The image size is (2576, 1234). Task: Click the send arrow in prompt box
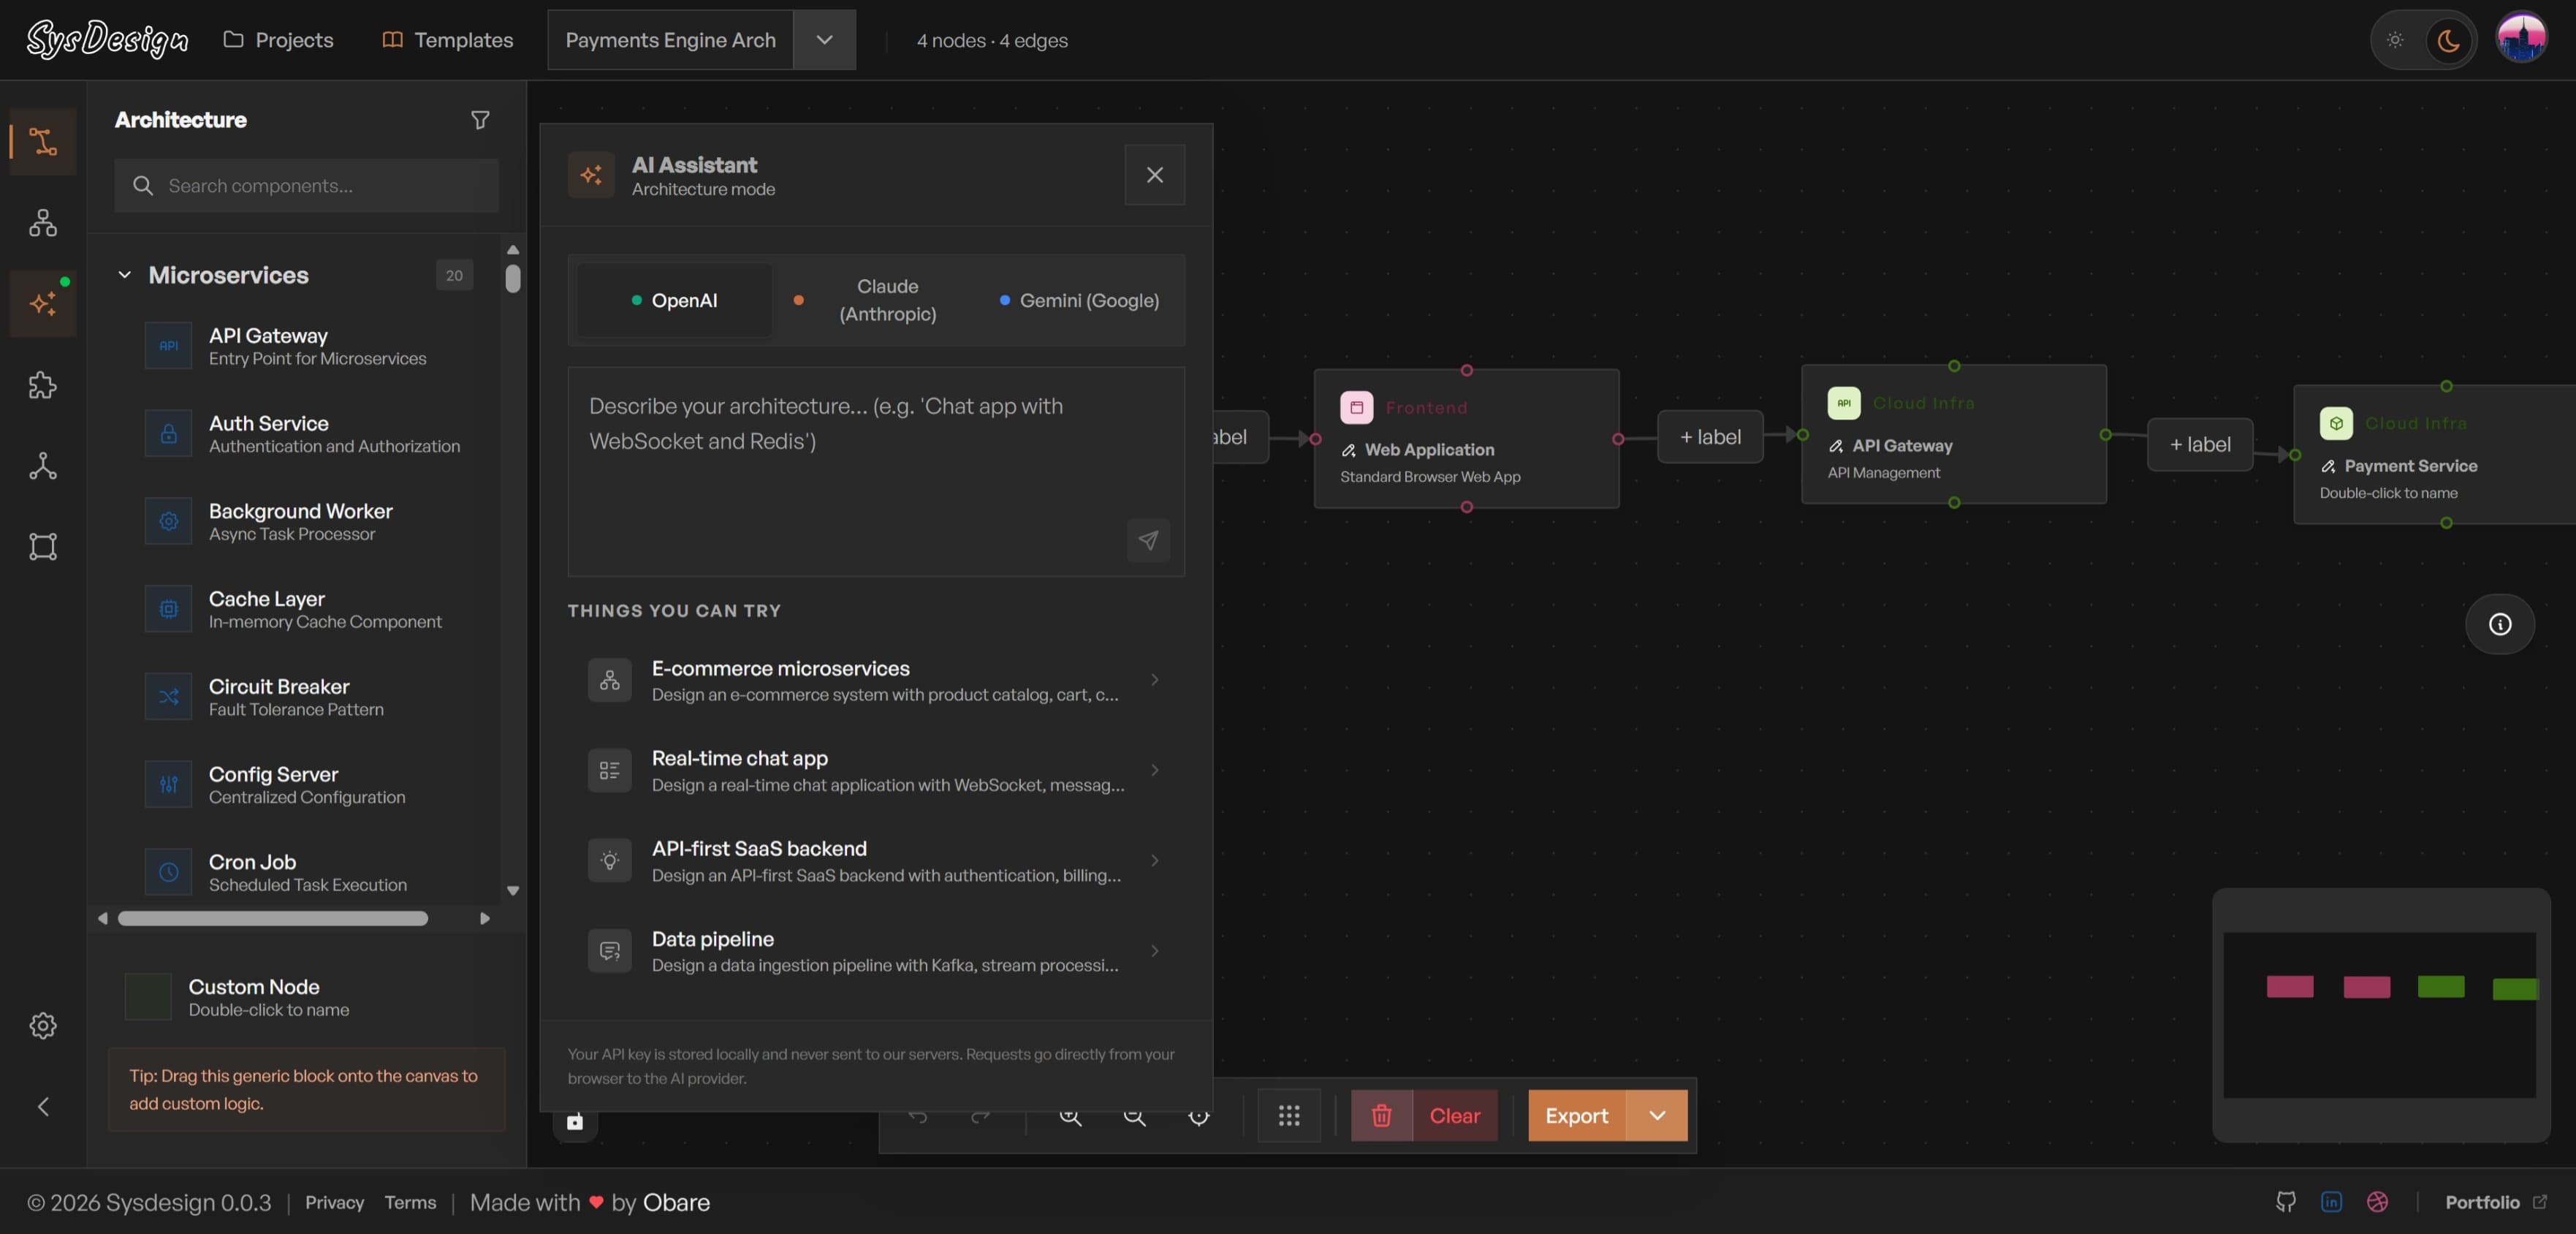tap(1148, 540)
